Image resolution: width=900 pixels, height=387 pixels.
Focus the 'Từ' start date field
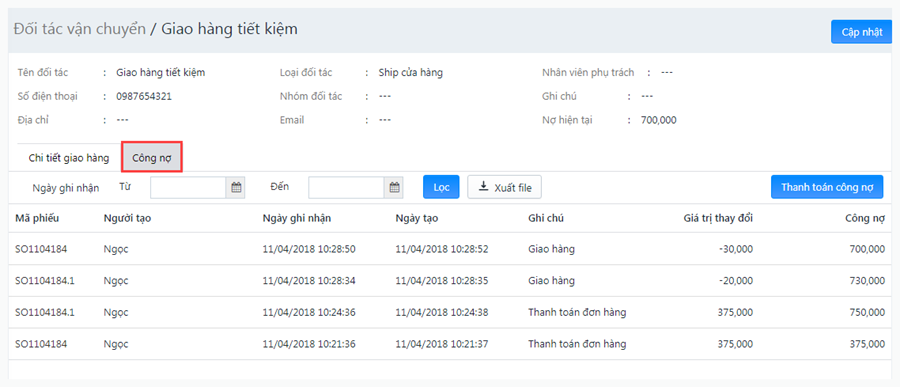(x=188, y=187)
